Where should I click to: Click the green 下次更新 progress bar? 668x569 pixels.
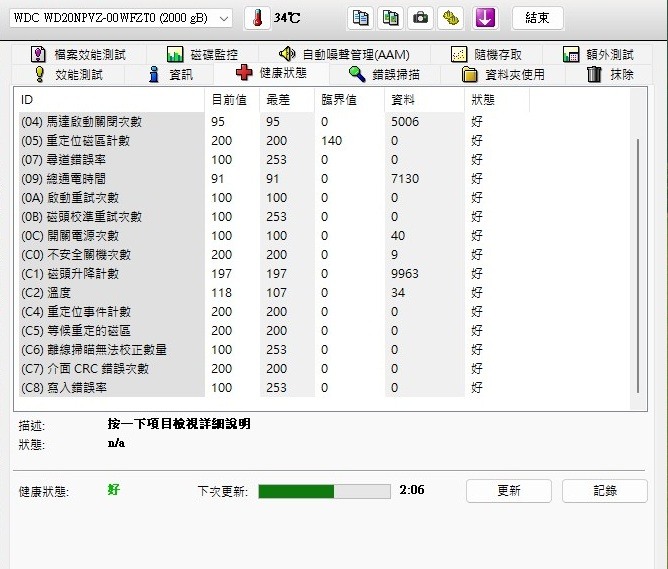click(x=324, y=491)
